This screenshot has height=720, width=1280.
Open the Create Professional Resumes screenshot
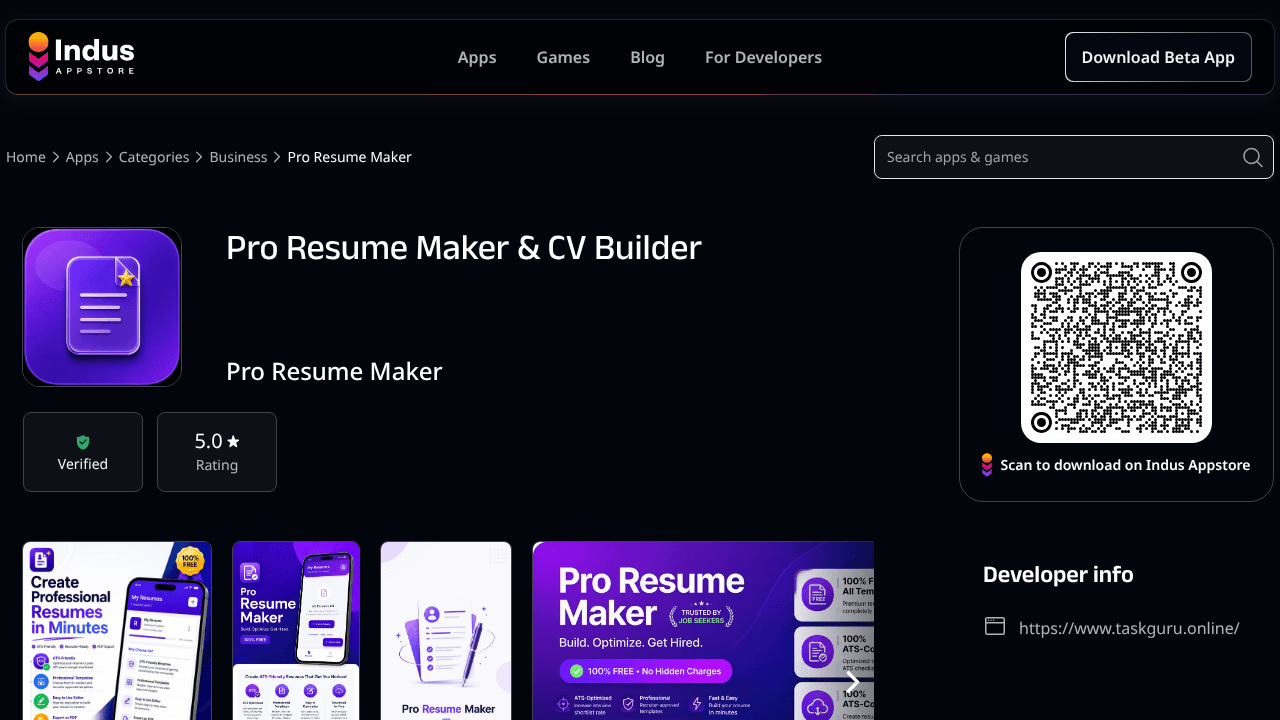[x=117, y=631]
